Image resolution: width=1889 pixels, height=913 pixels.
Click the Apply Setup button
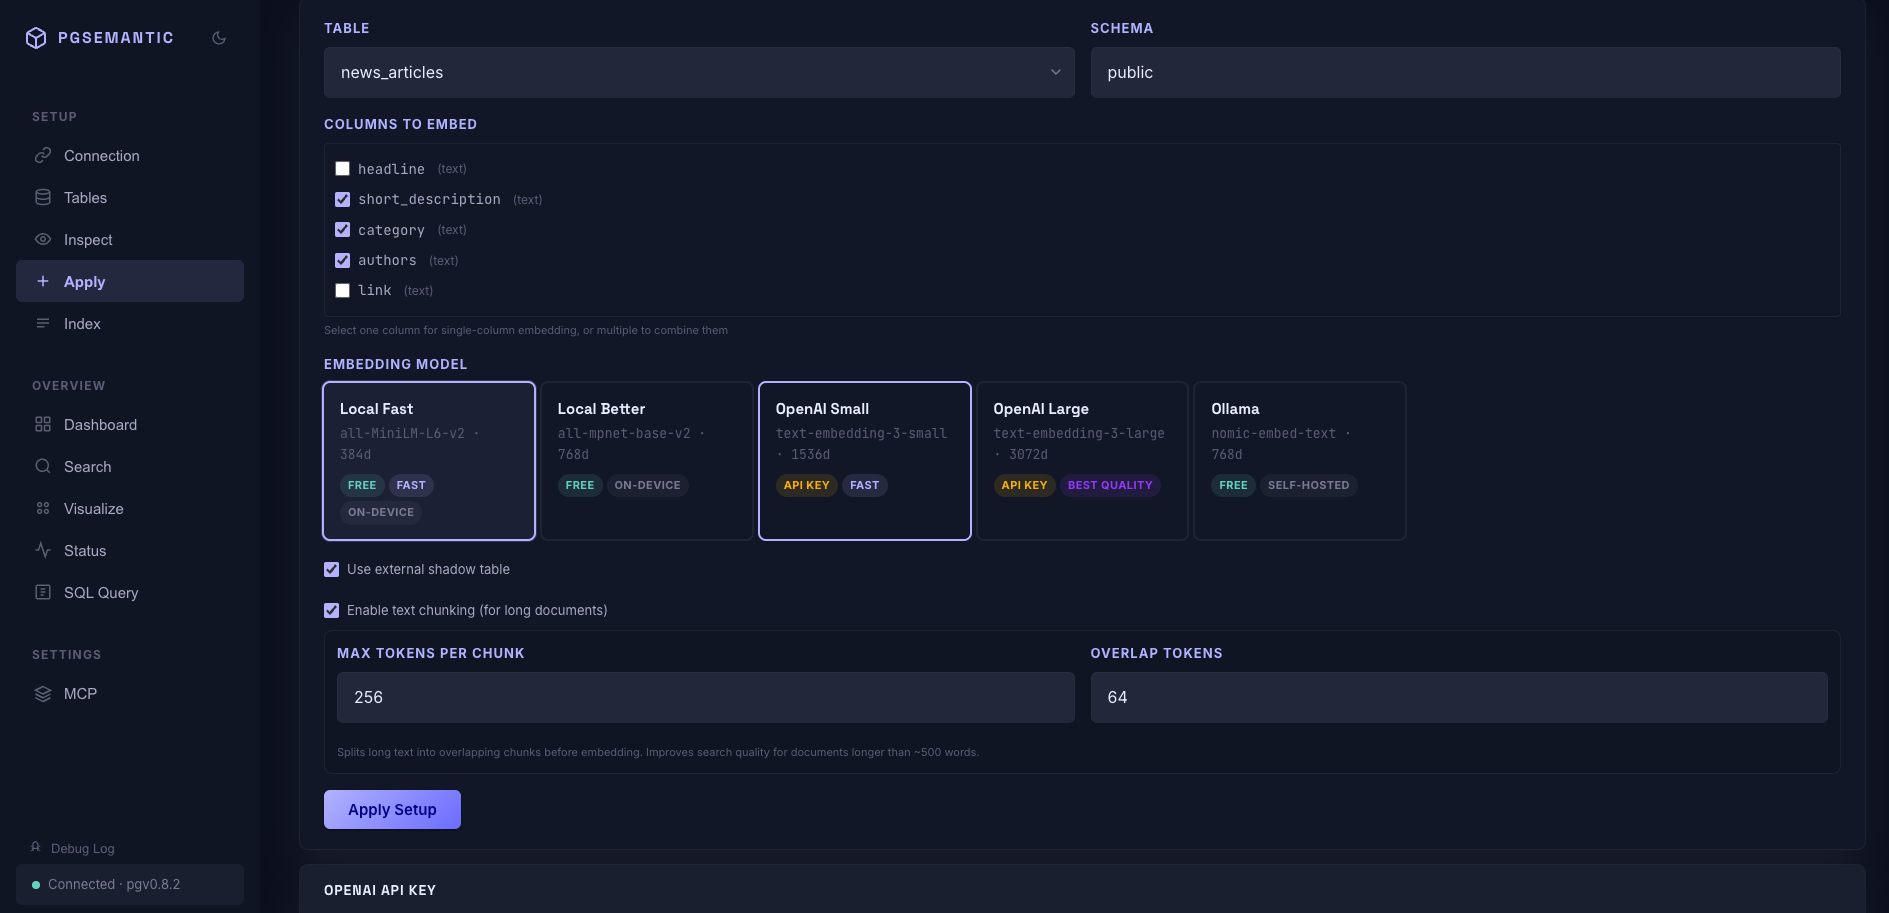[x=392, y=809]
